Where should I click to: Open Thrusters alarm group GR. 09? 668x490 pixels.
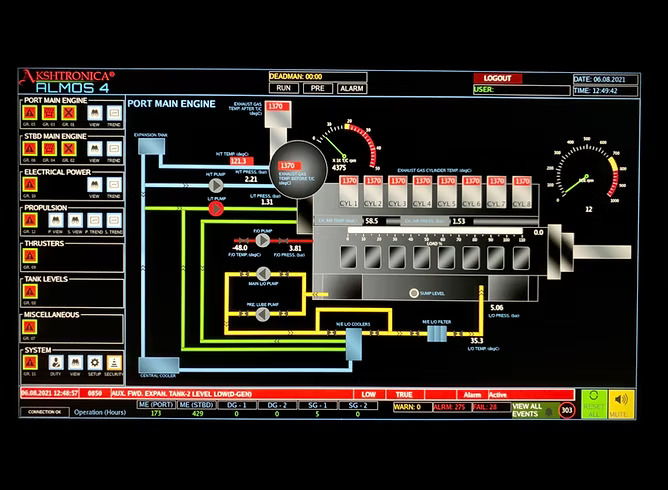click(29, 256)
